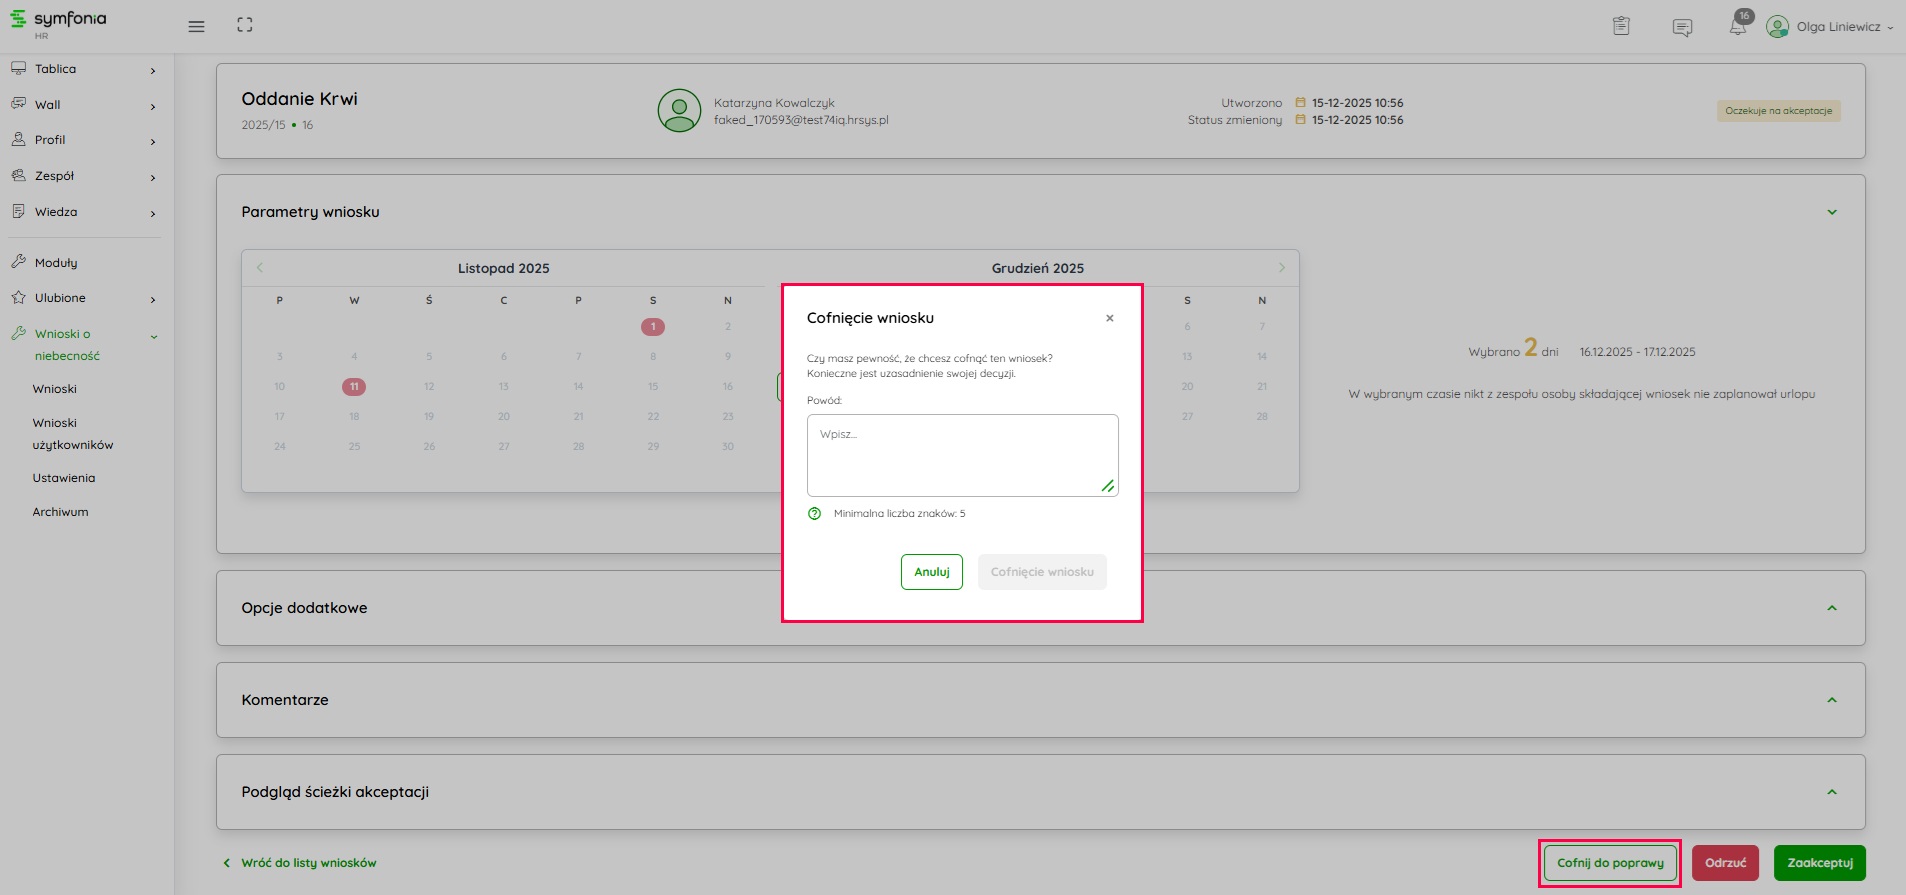The width and height of the screenshot is (1906, 895).
Task: Expand the Podgląd ścieżki akceptacji section
Action: 1831,792
